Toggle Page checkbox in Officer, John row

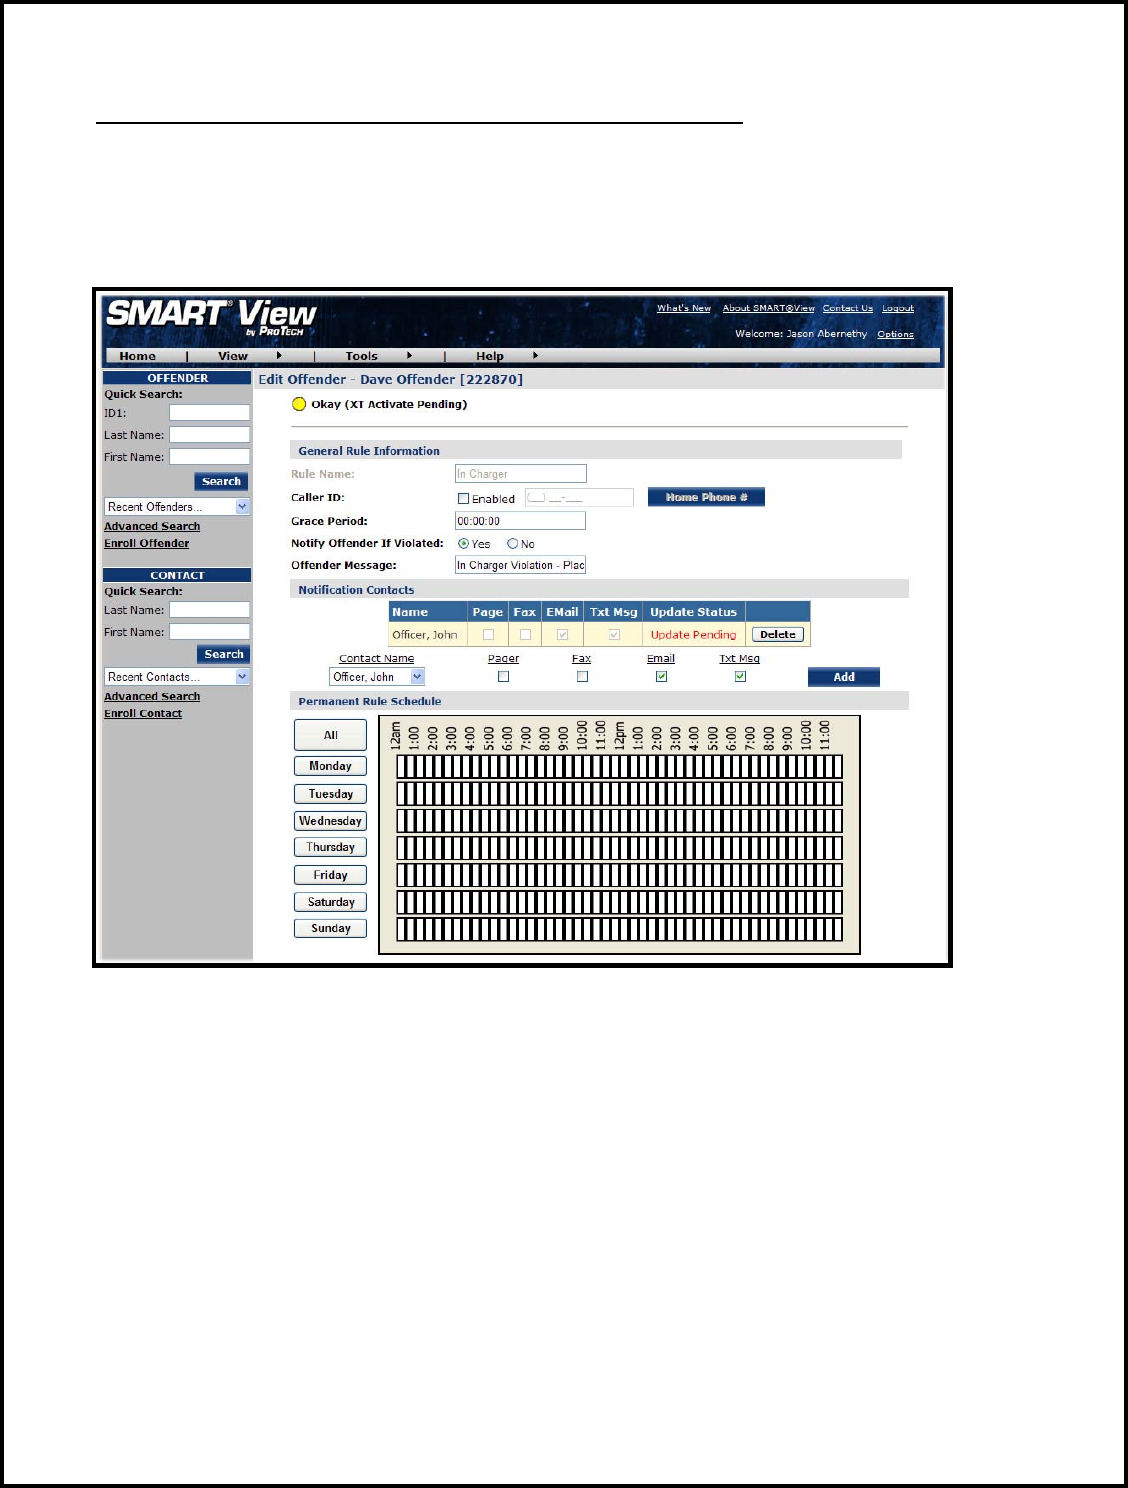click(x=488, y=634)
